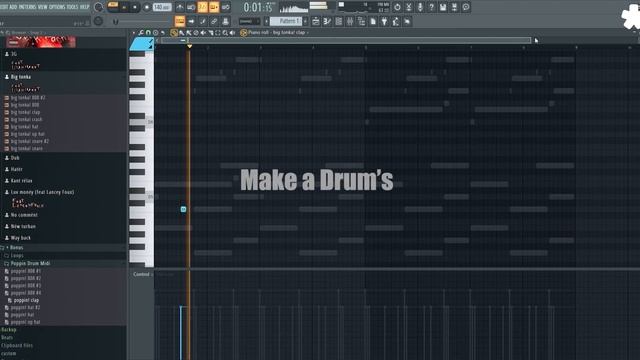Toggle the piano roll magnet snap icon
This screenshot has height=360, width=640.
pos(148,33)
